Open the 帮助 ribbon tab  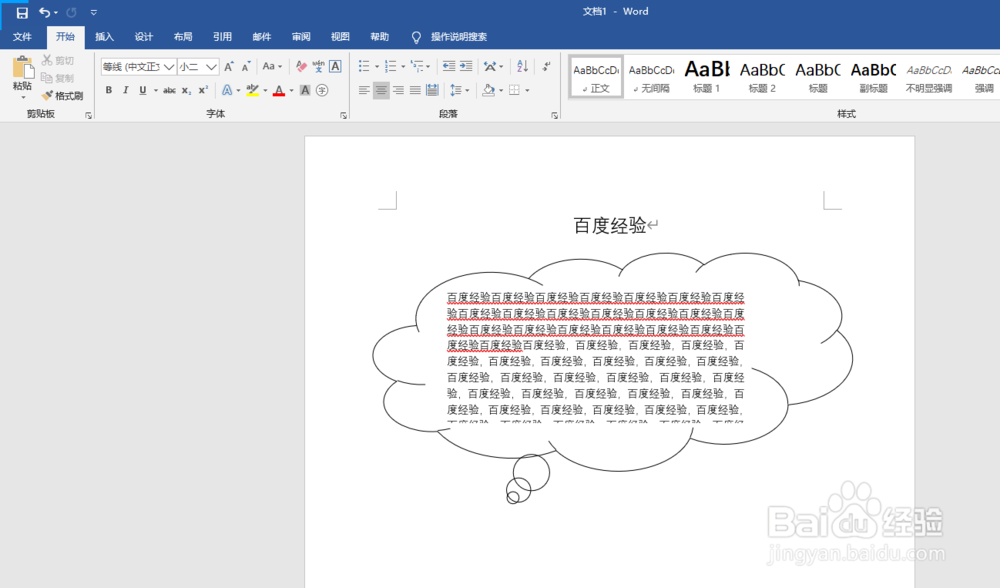click(x=379, y=37)
